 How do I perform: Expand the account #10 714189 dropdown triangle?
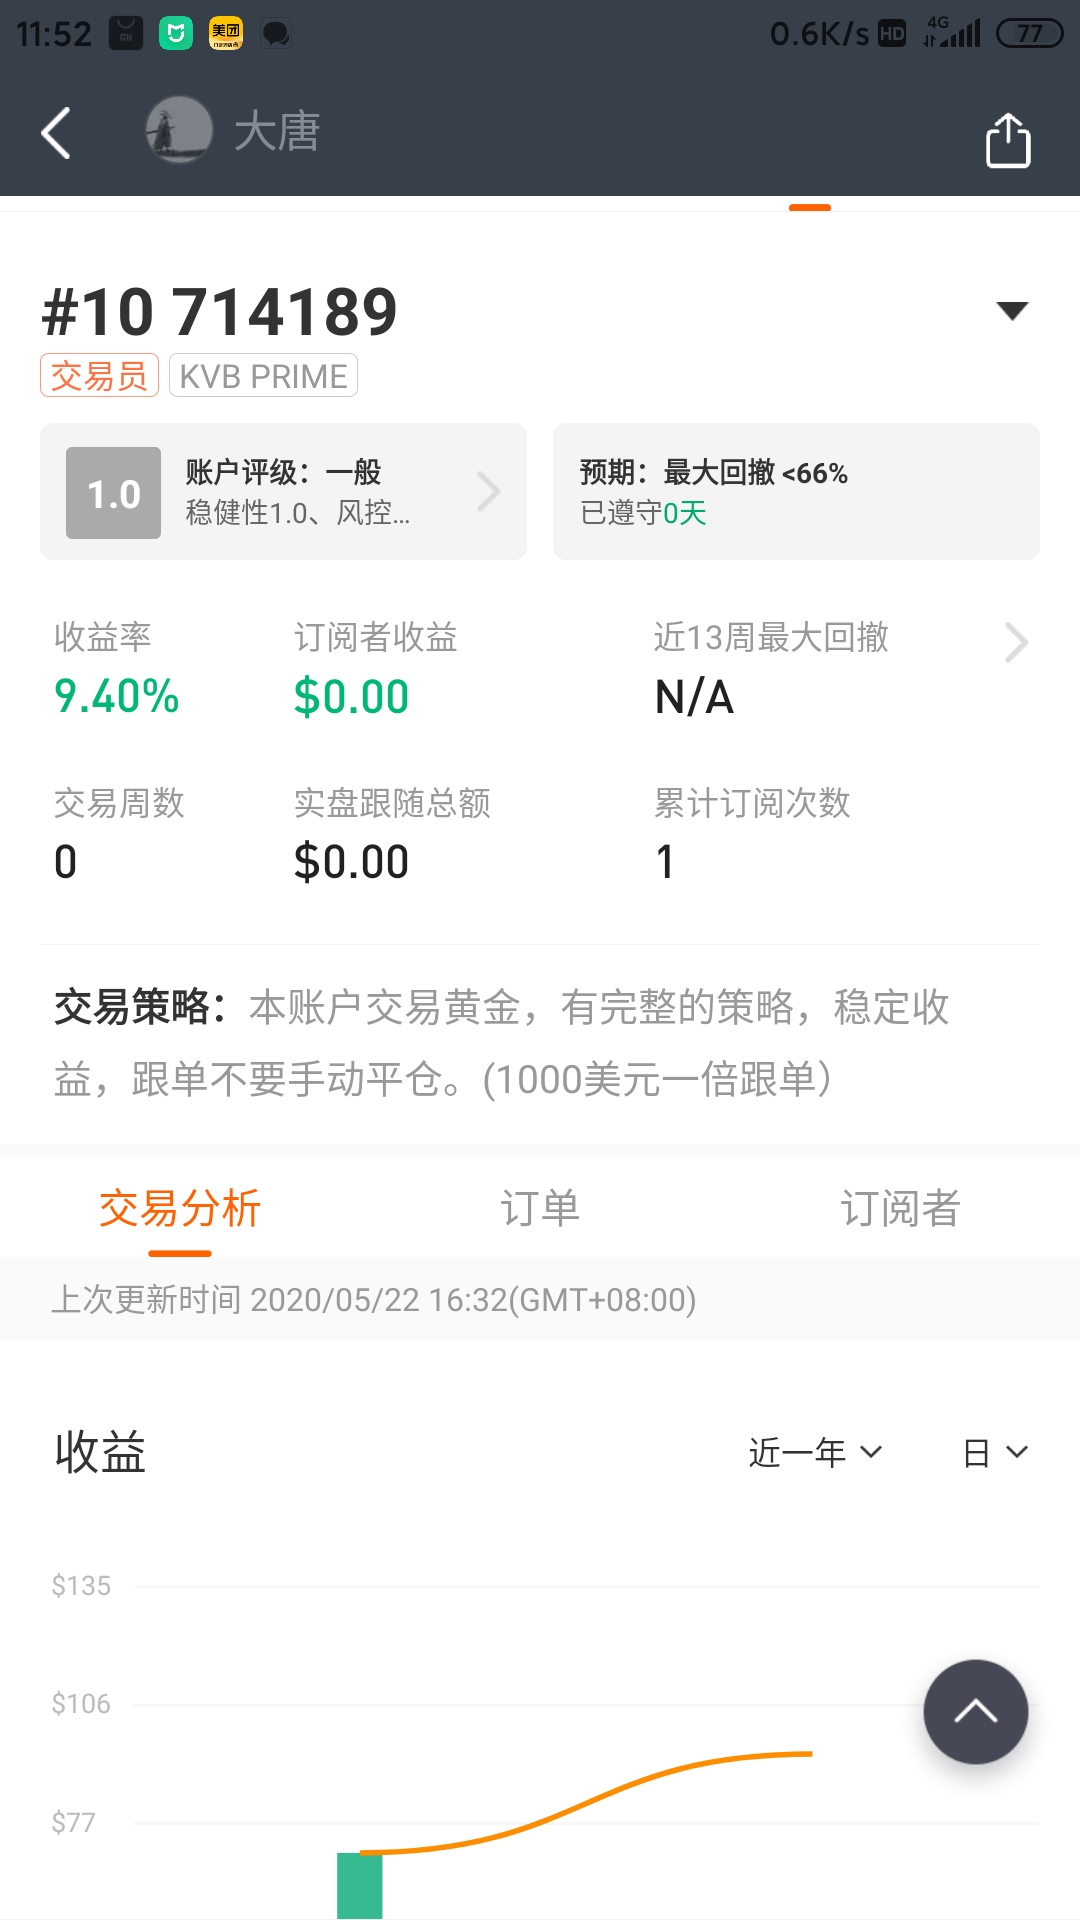(x=1012, y=311)
